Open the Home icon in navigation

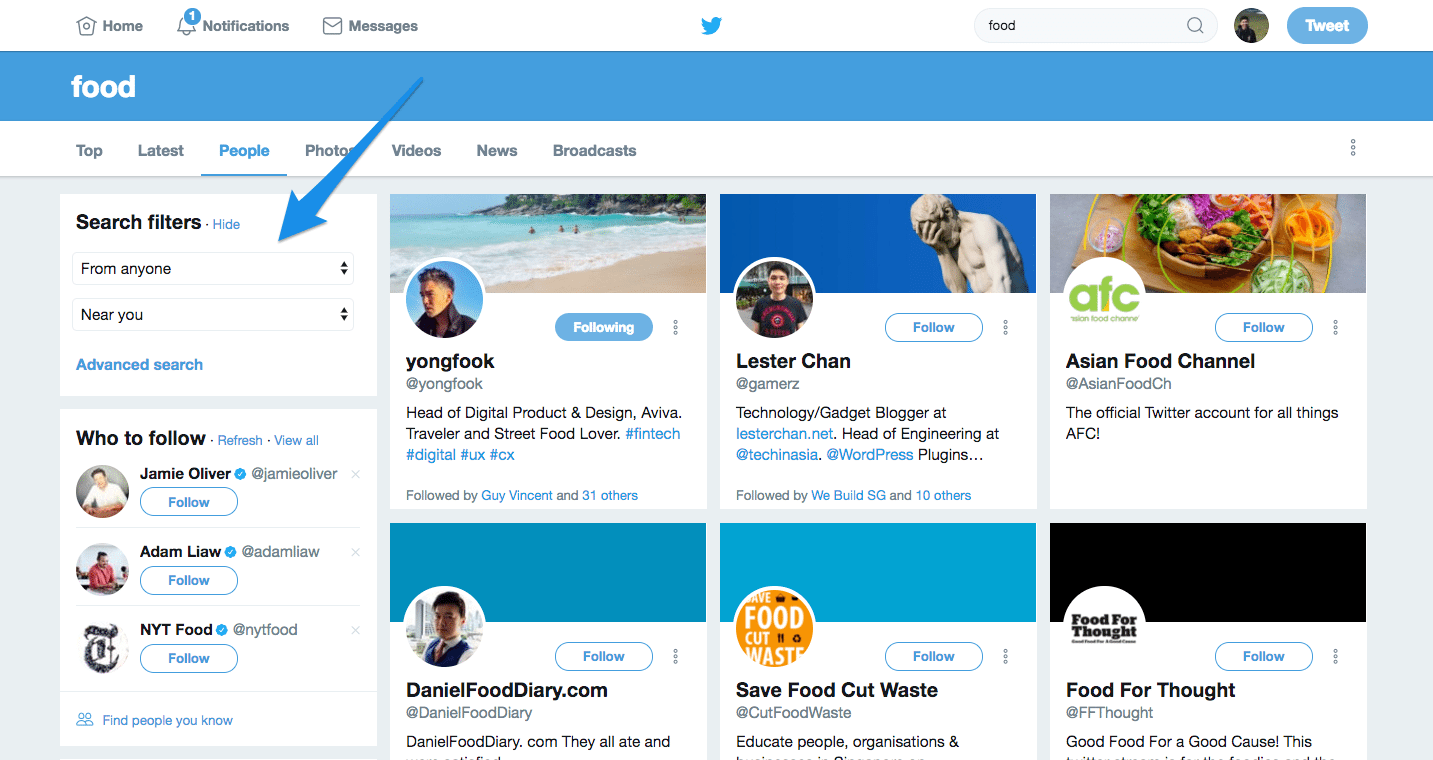86,26
